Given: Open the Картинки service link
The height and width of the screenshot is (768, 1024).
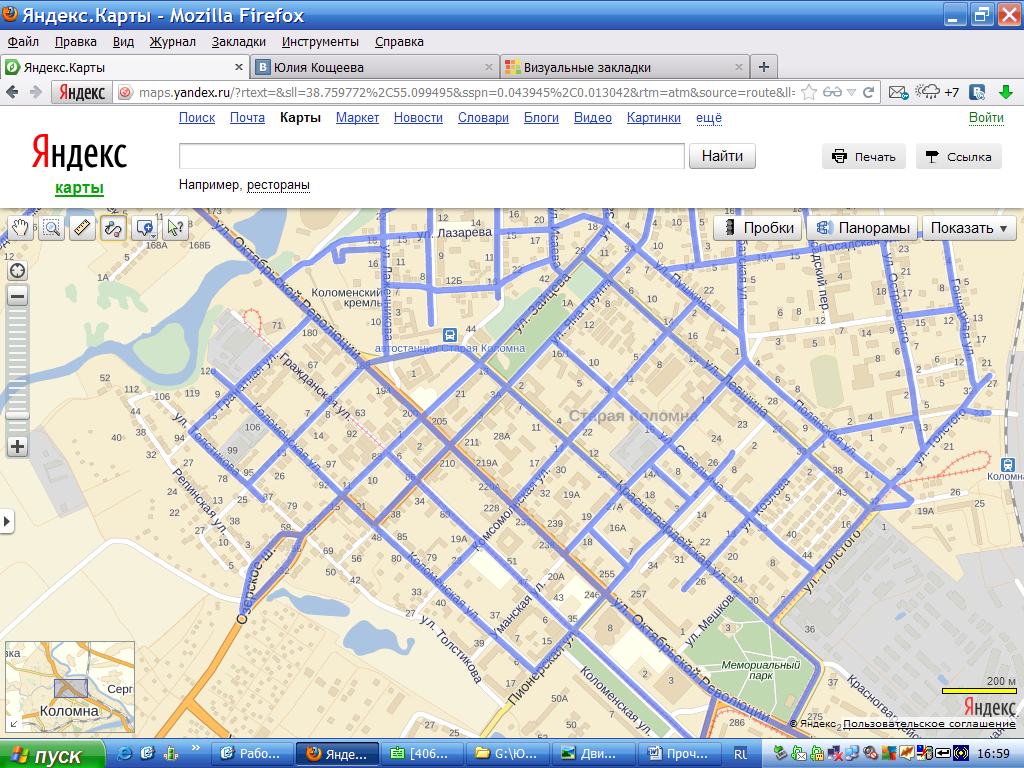Looking at the screenshot, I should point(654,118).
